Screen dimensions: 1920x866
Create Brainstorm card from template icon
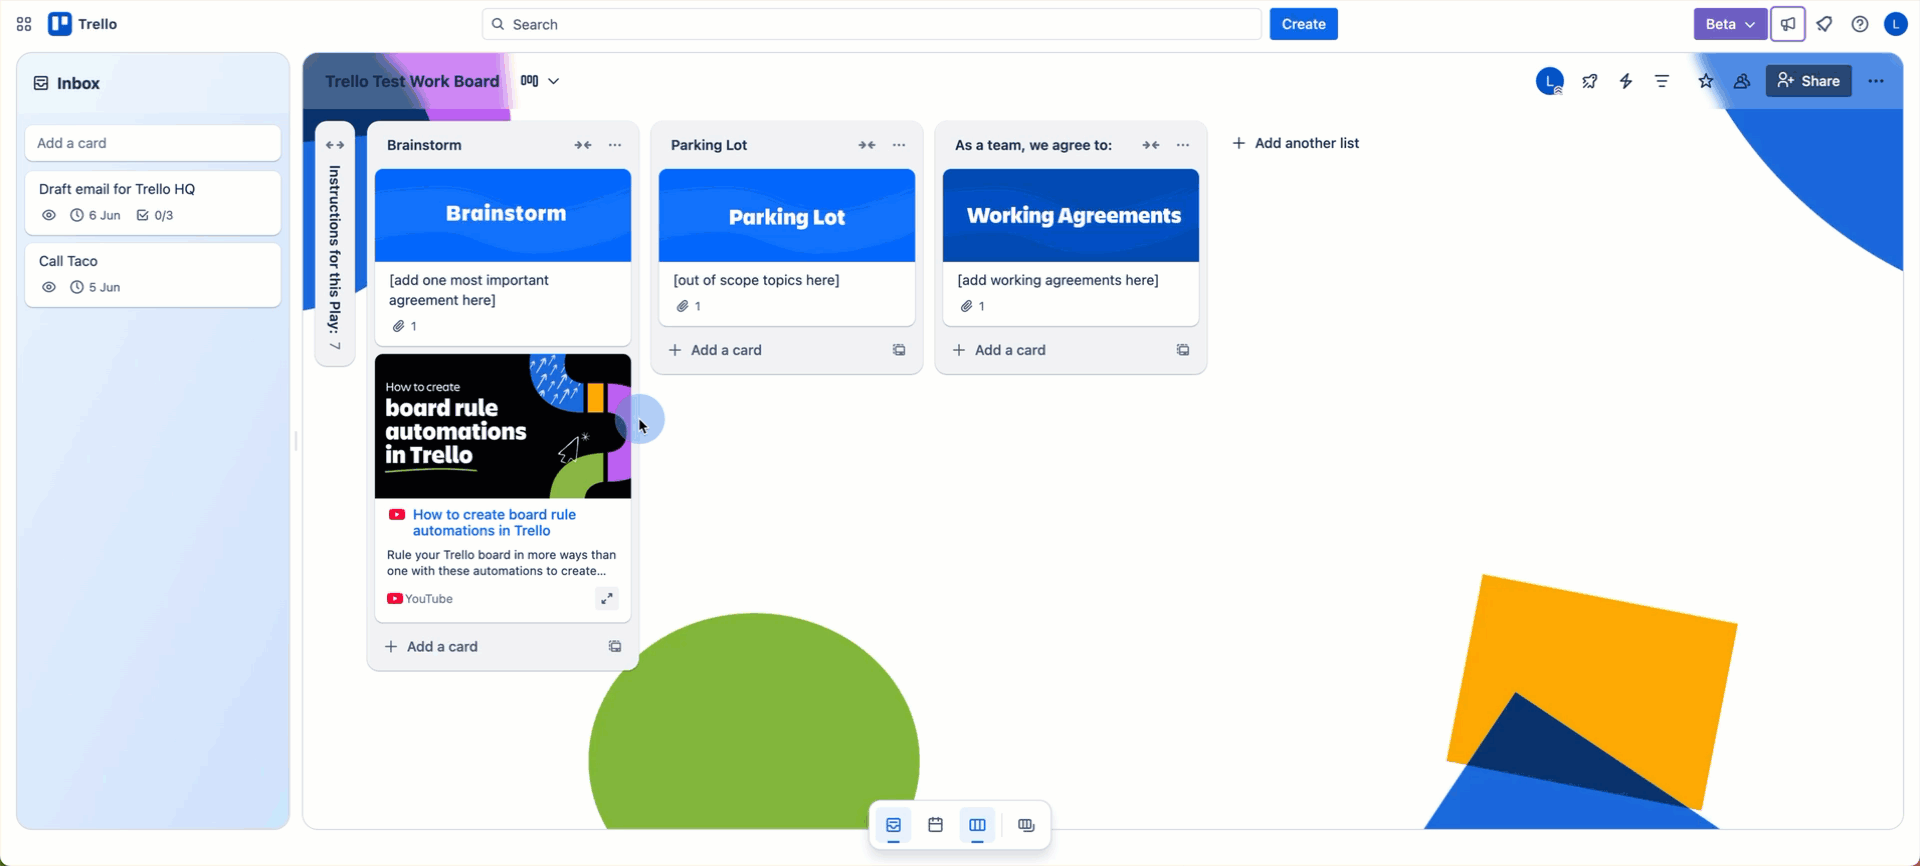click(615, 646)
